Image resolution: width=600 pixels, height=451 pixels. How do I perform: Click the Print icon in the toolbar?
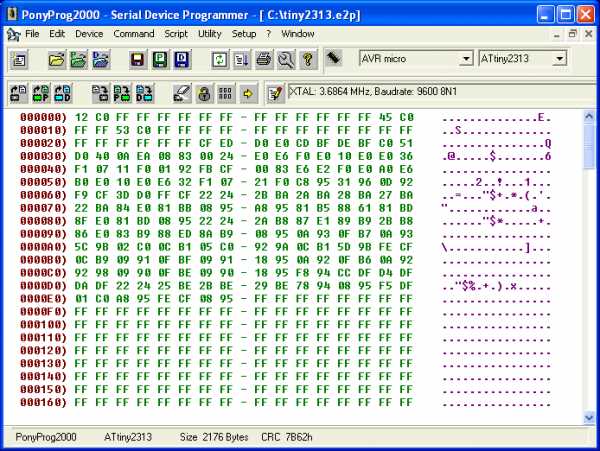264,59
